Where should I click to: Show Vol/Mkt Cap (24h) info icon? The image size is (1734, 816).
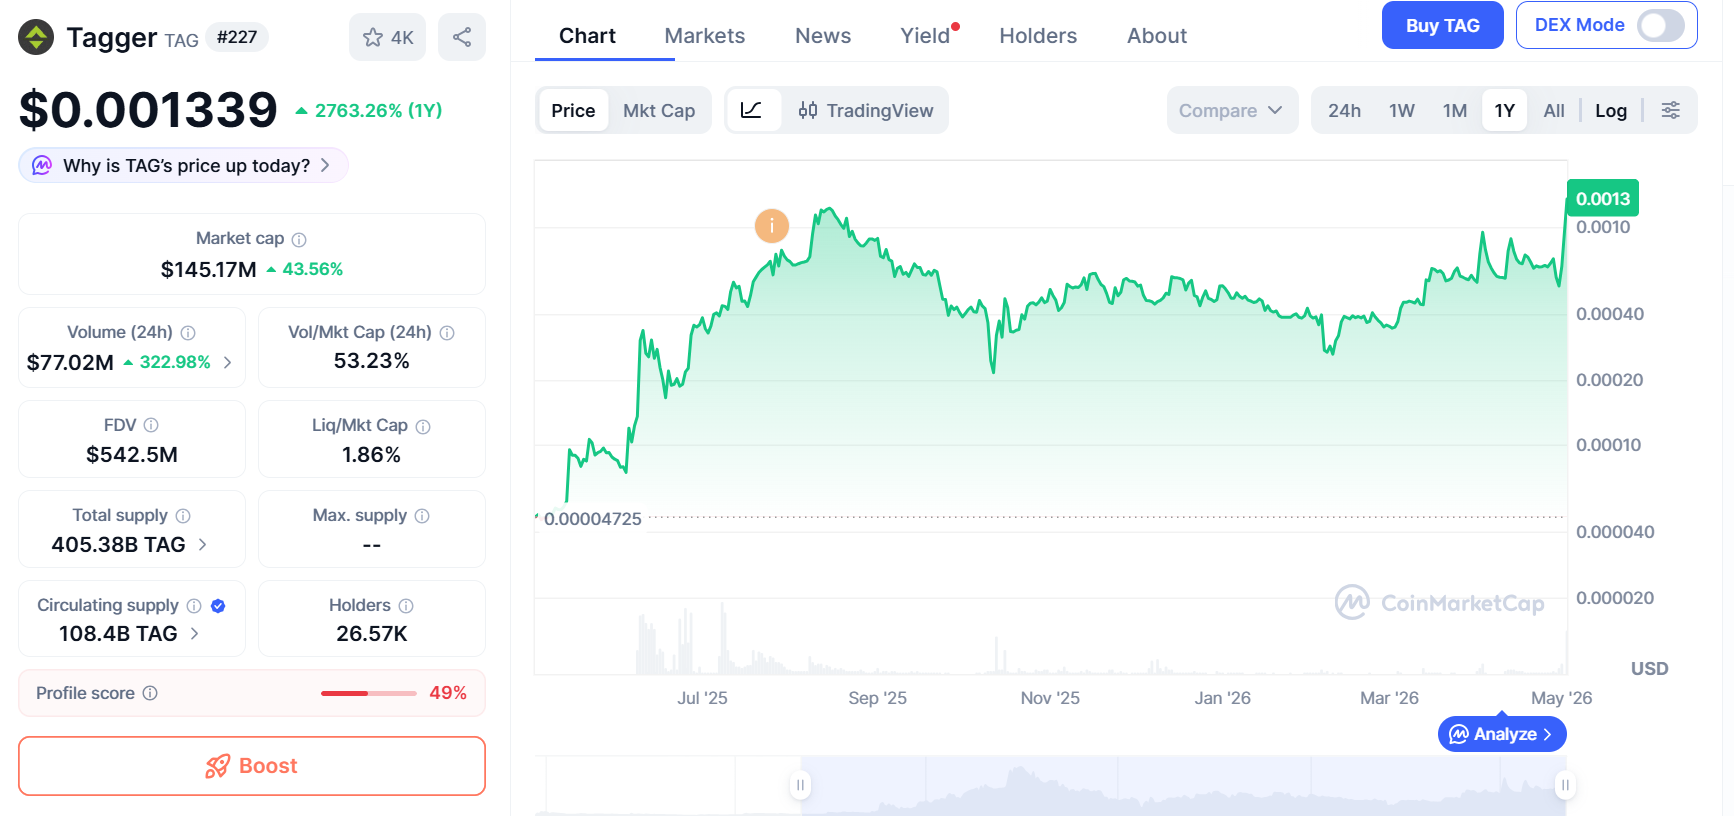pos(447,333)
